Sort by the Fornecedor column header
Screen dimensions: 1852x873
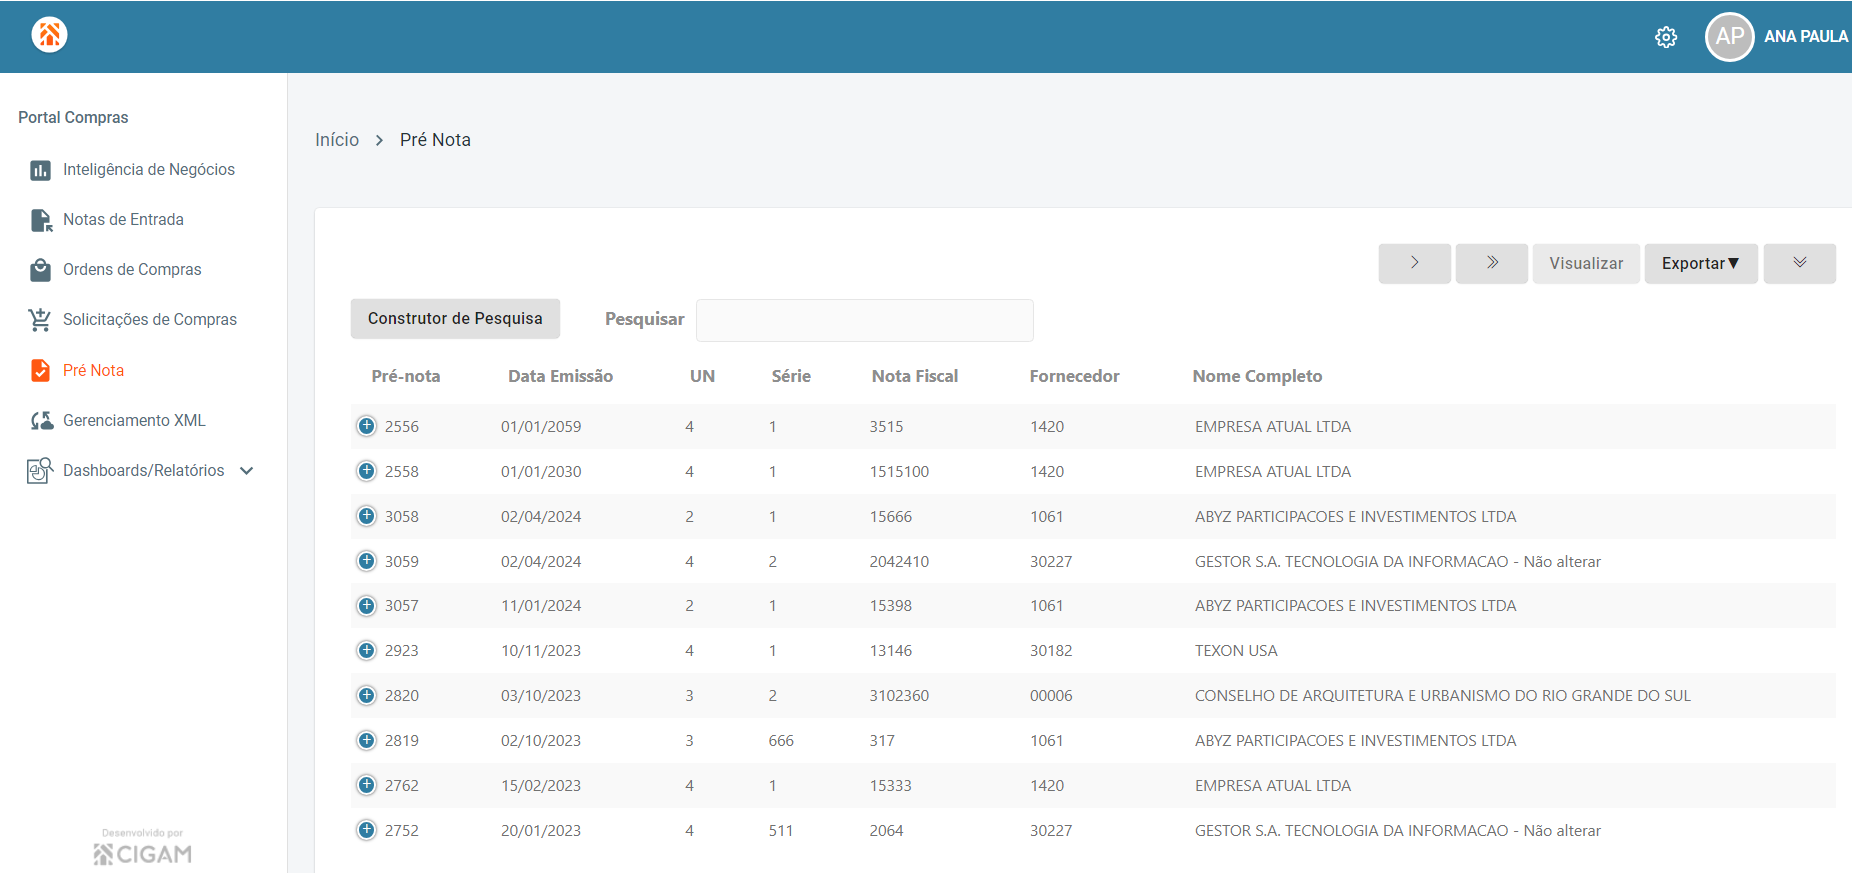click(x=1075, y=376)
